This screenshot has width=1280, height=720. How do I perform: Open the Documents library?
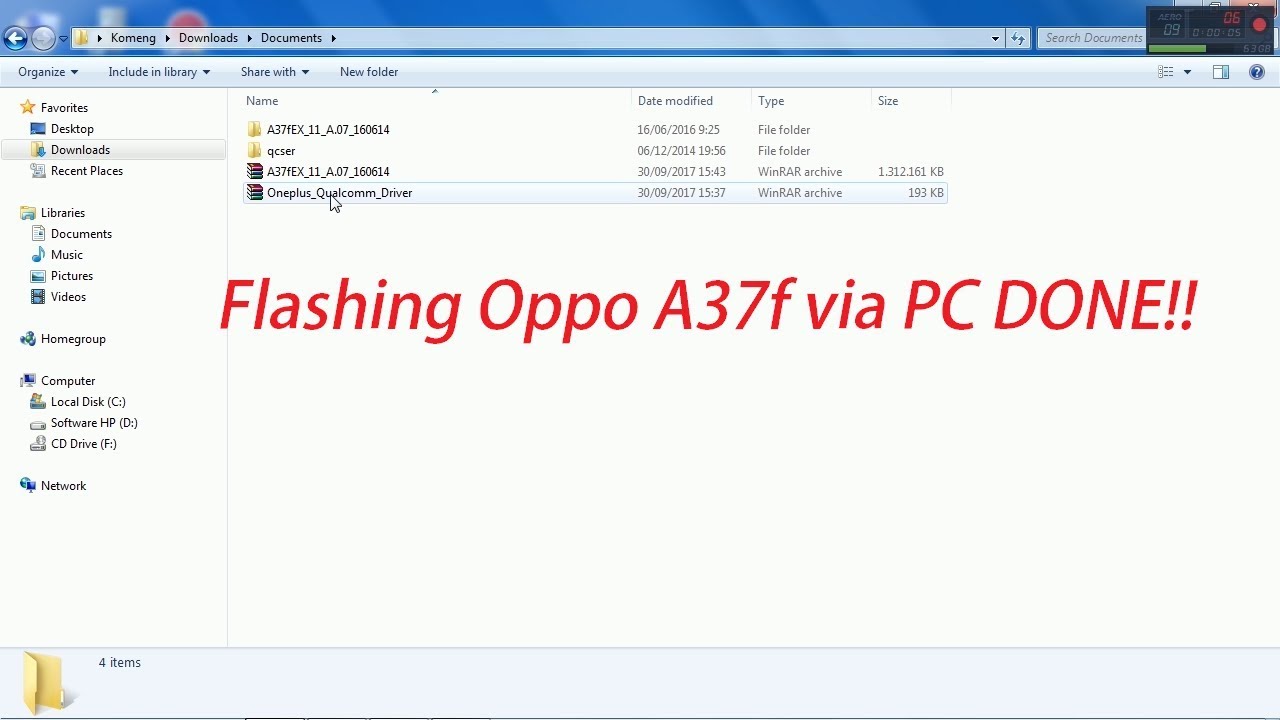[81, 234]
